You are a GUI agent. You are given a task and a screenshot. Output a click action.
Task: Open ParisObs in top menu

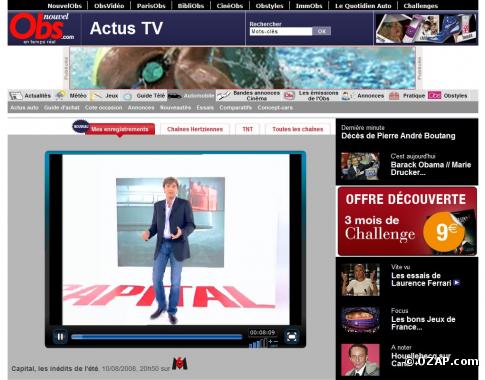151,6
